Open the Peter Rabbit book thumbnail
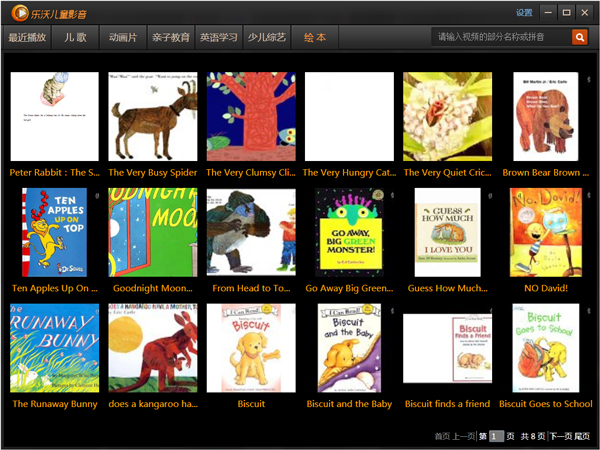The image size is (600, 450). pyautogui.click(x=54, y=116)
